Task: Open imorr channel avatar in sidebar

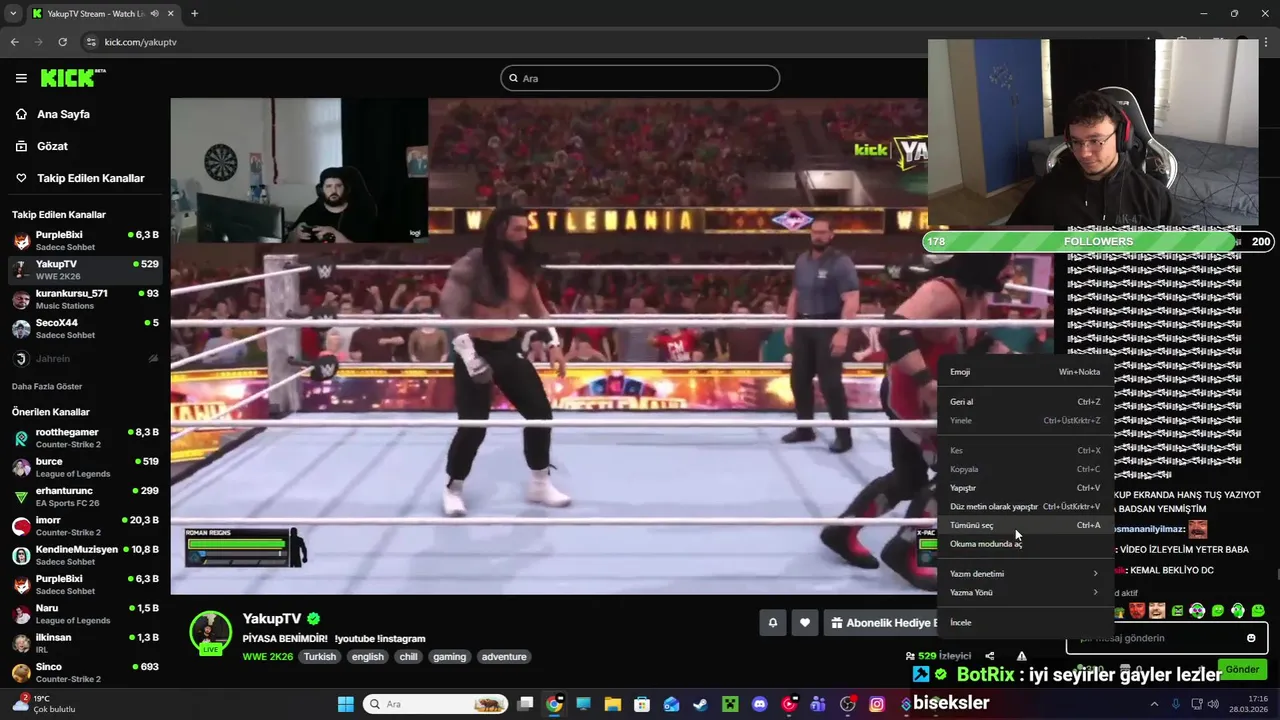Action: [21, 526]
